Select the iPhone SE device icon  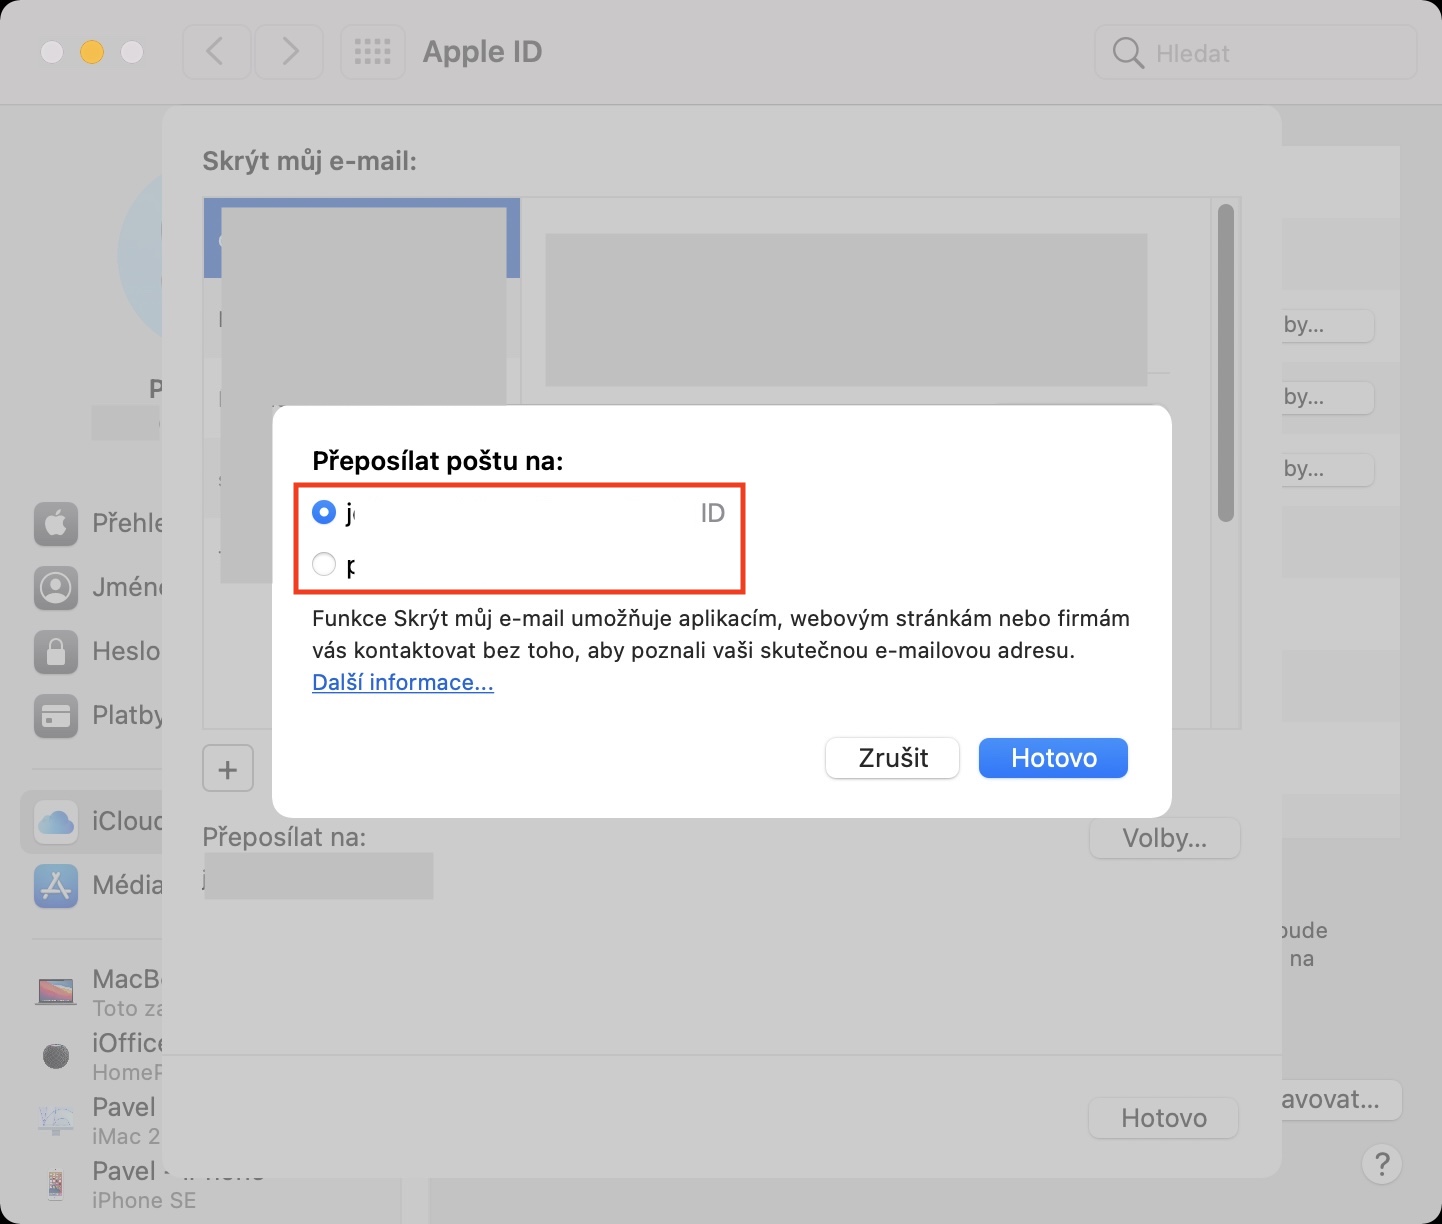click(56, 1184)
